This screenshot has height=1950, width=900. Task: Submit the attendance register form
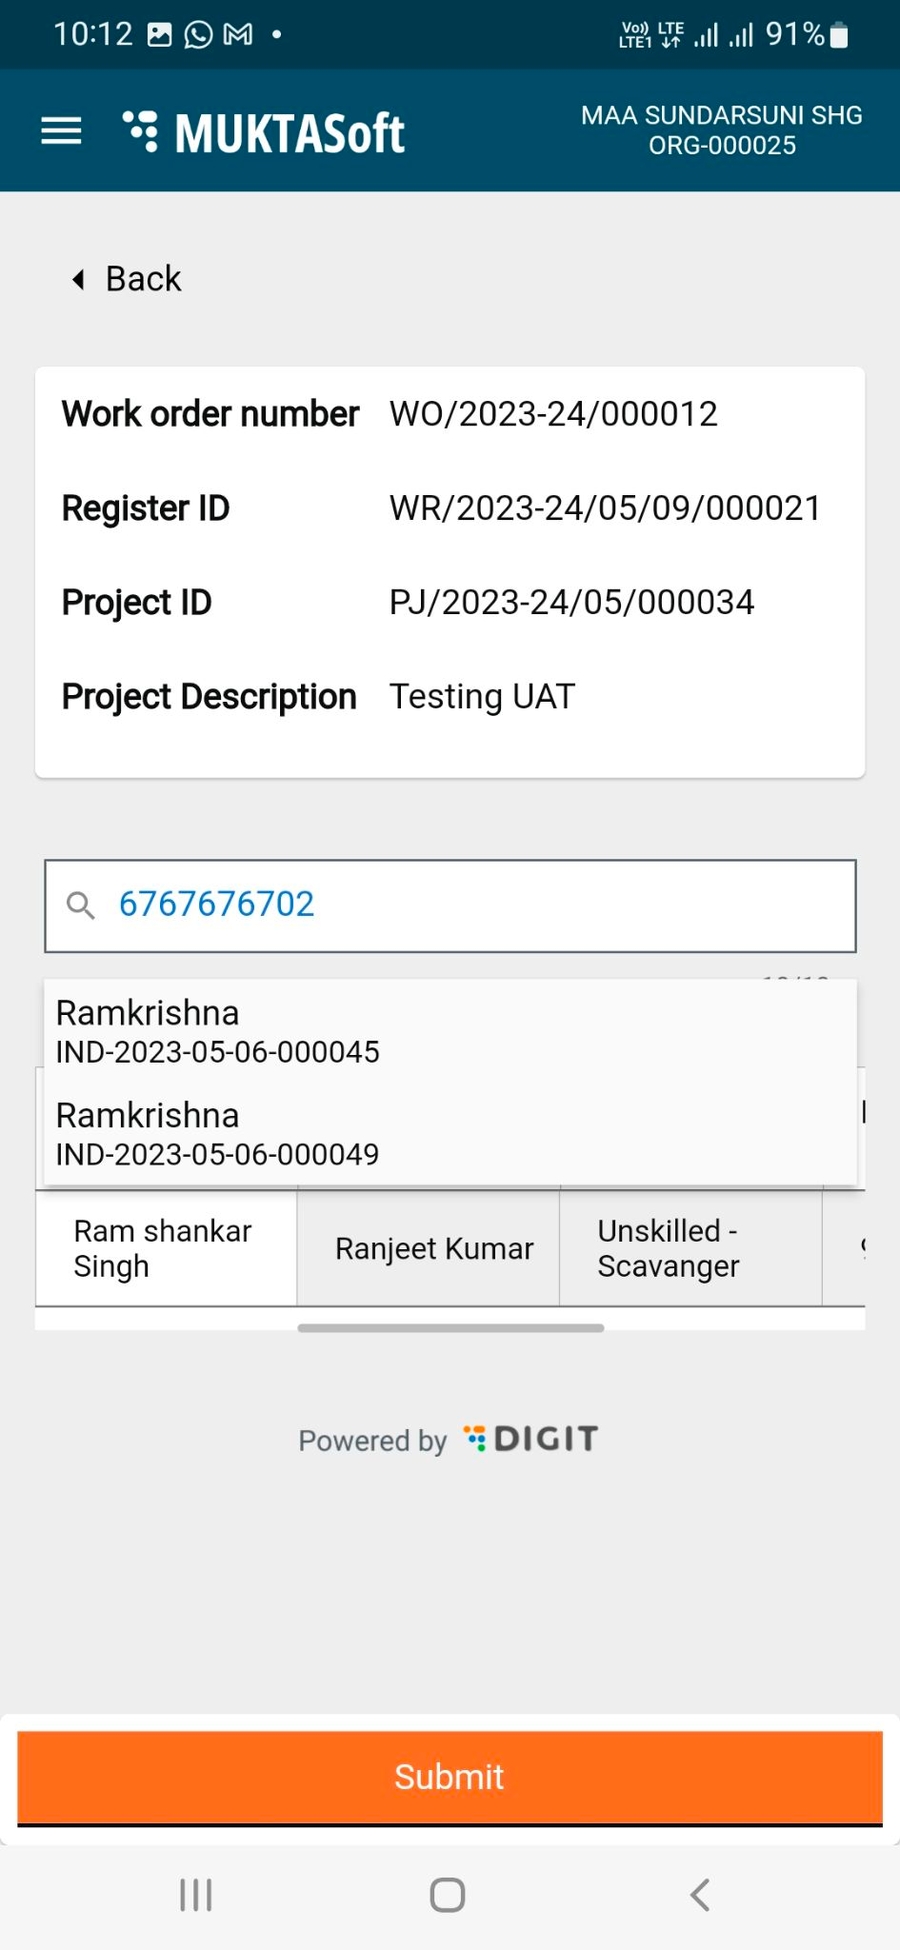(x=450, y=1776)
